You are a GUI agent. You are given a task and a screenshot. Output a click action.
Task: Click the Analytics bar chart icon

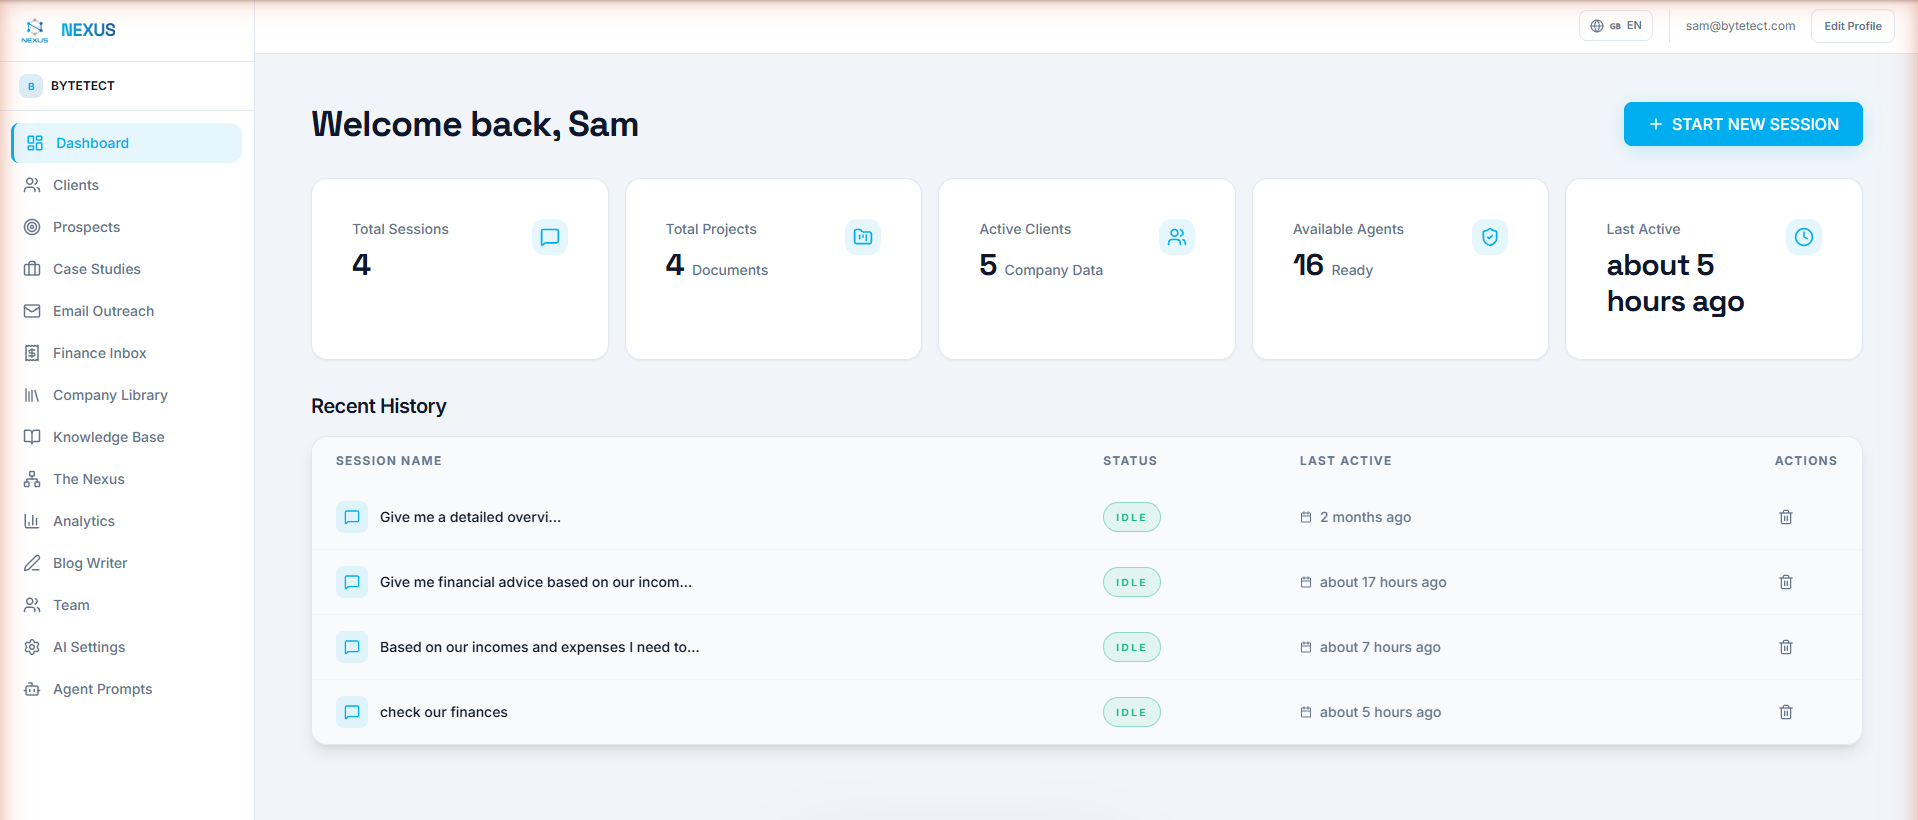(32, 521)
